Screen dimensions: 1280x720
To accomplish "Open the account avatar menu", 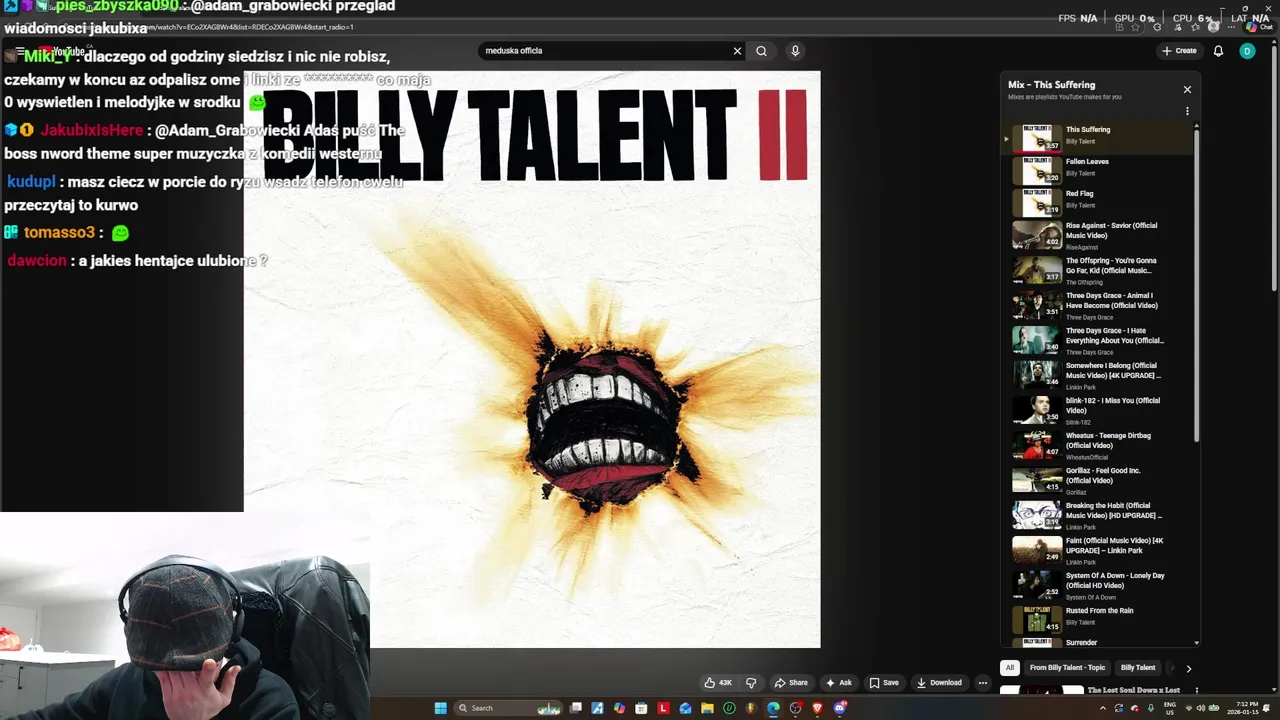I will pos(1247,51).
